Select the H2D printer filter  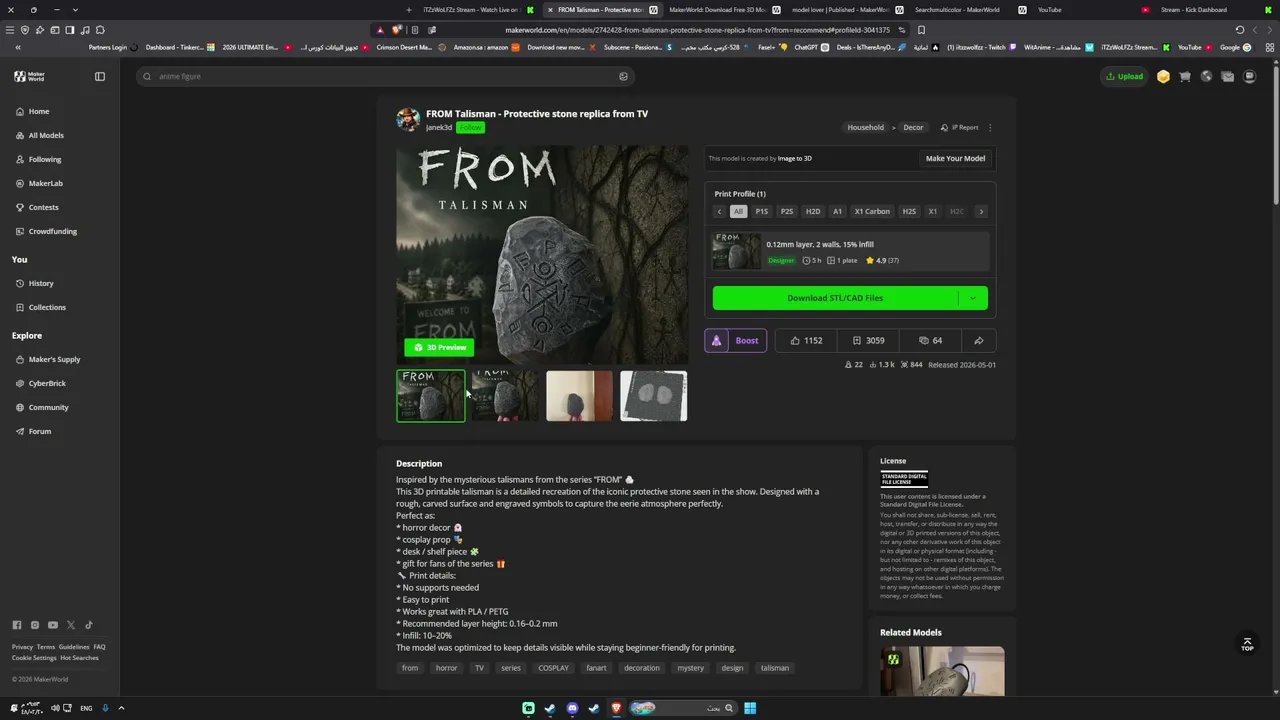point(813,212)
